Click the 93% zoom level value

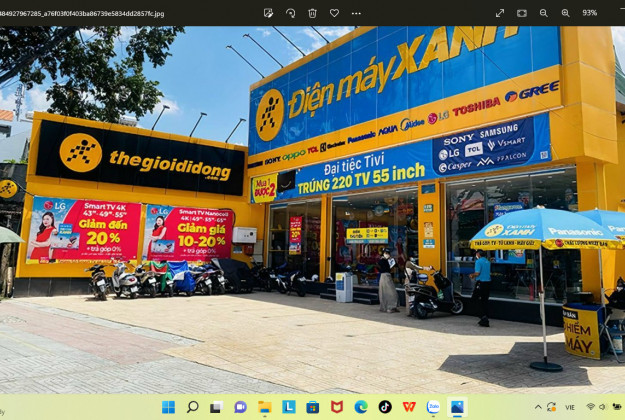(590, 13)
